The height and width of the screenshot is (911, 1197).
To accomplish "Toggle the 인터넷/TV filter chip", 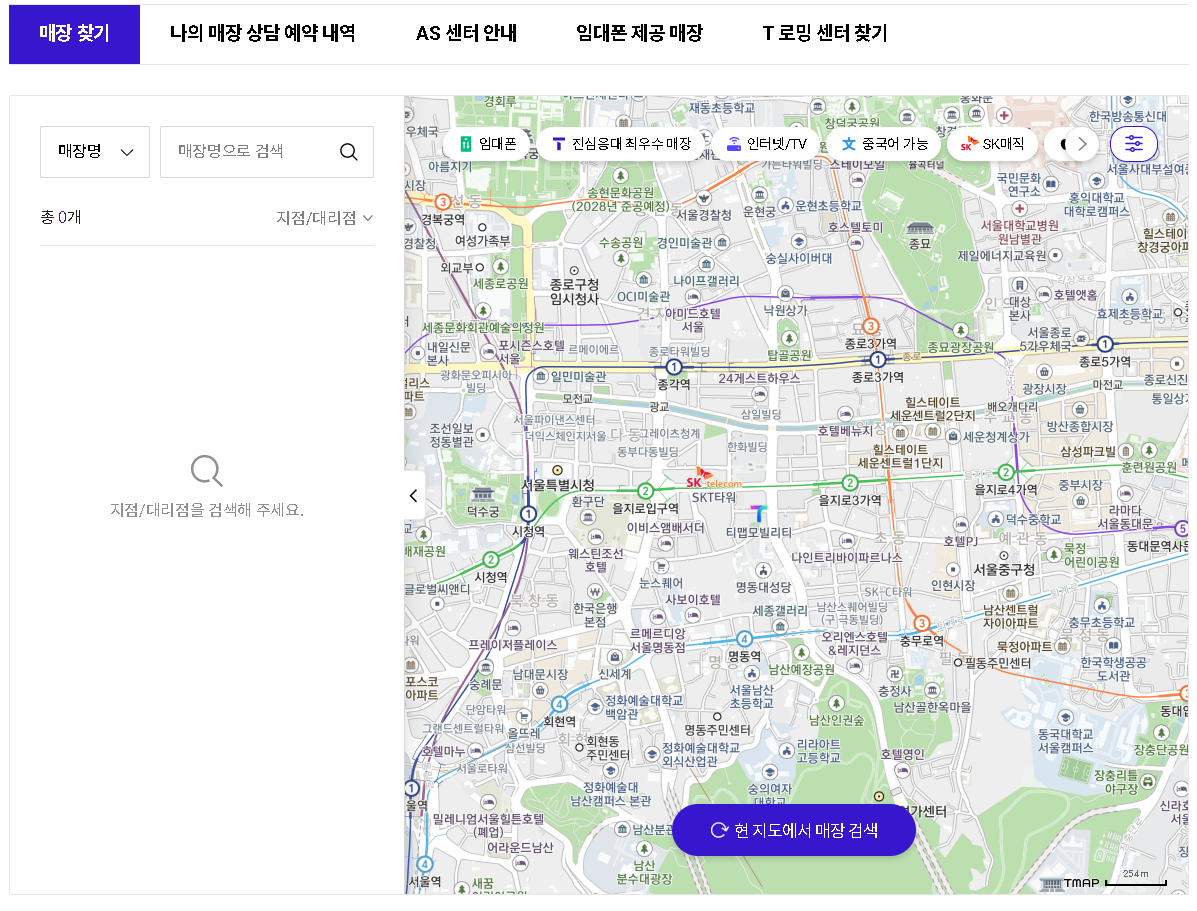I will (766, 144).
